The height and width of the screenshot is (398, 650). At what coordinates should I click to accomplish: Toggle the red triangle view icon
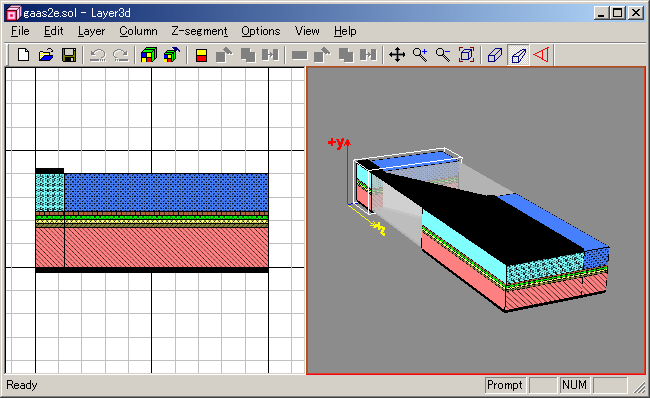tap(541, 55)
